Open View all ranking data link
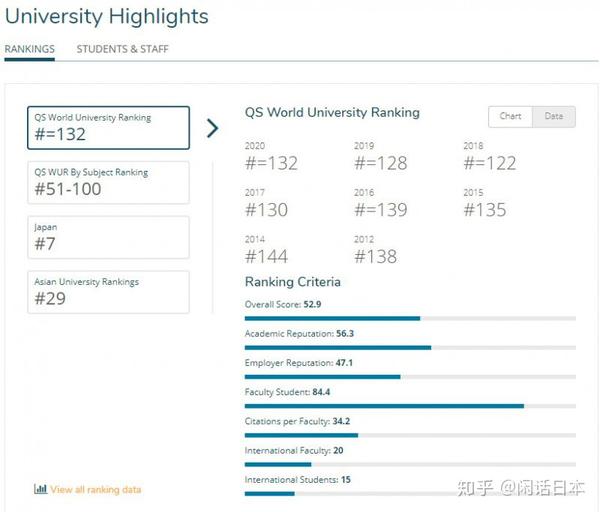Viewport: 600px width, 512px height. click(x=96, y=489)
